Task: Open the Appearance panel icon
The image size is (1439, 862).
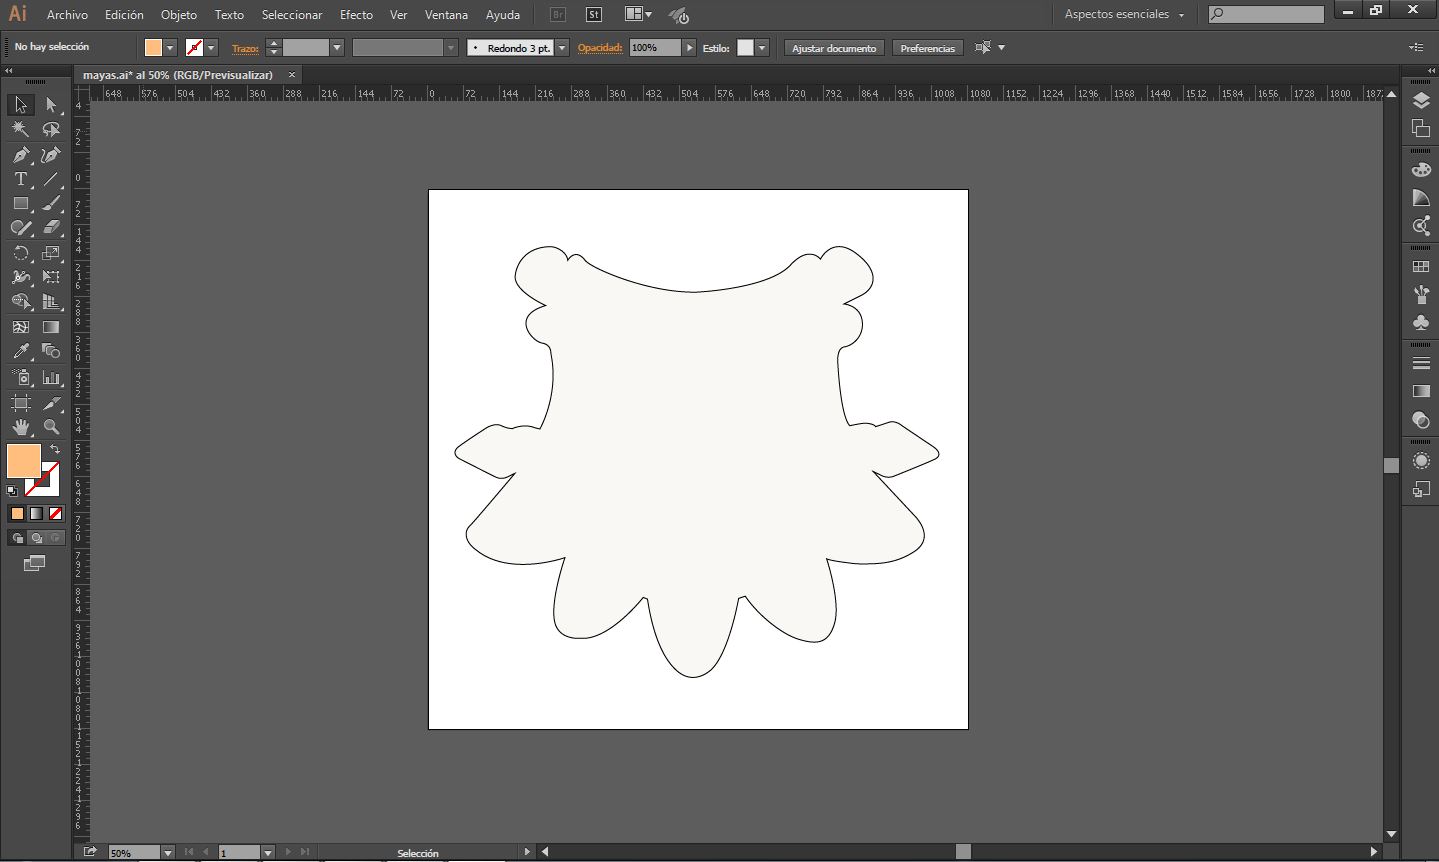Action: (x=1421, y=461)
